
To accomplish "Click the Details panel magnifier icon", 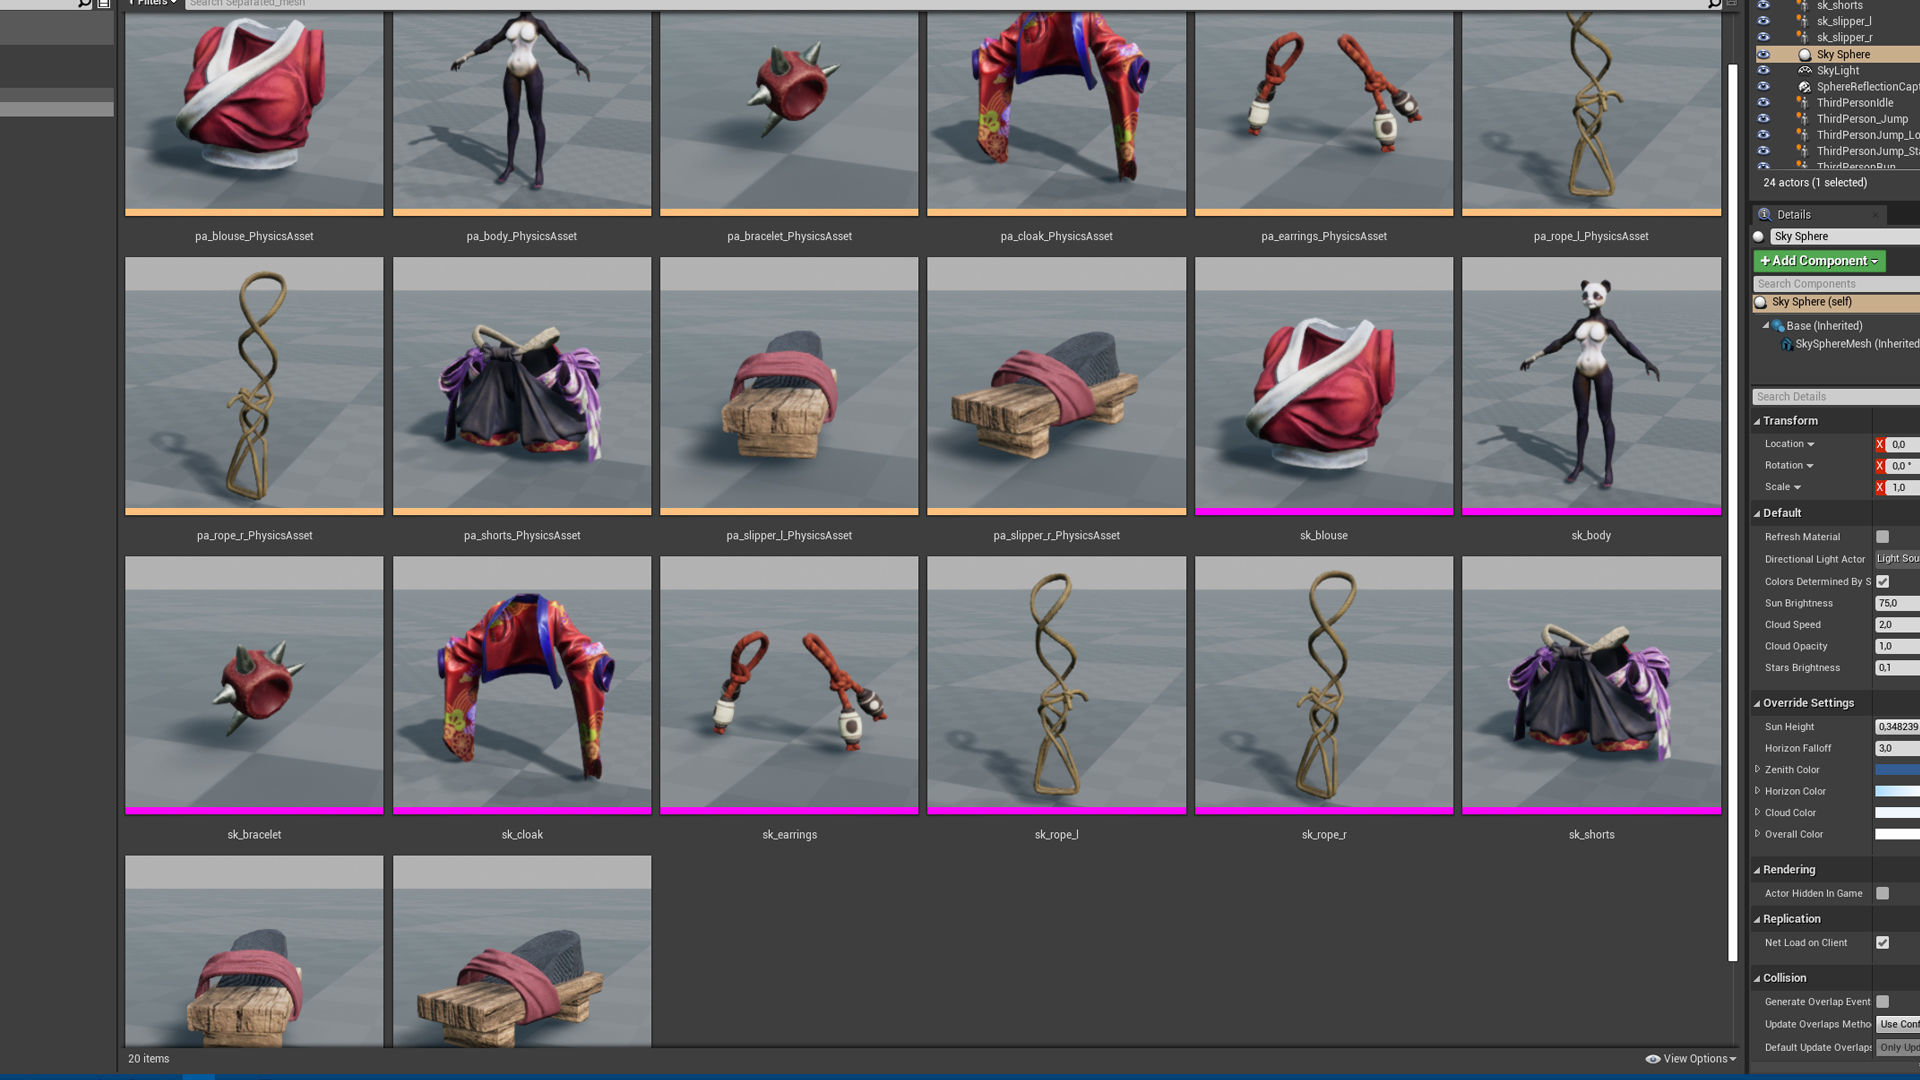I will pos(1765,215).
